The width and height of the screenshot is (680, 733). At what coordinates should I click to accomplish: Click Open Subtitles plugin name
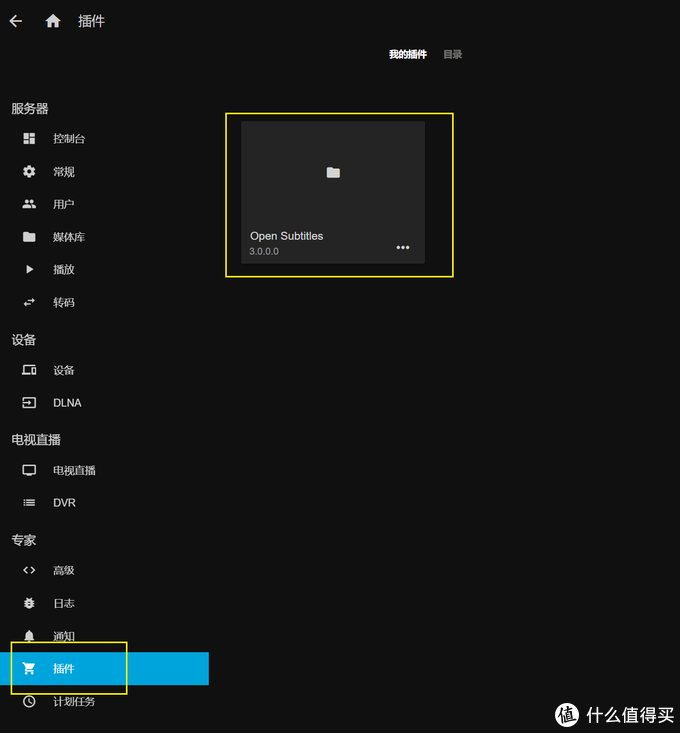[x=286, y=236]
